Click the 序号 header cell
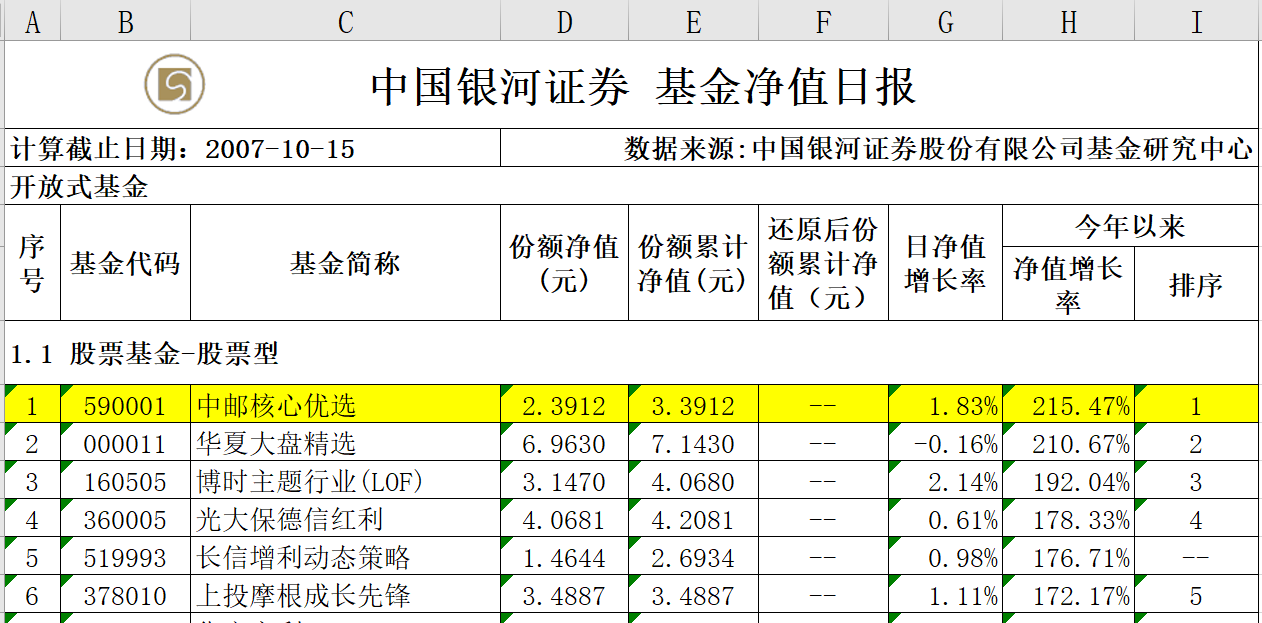Screen dimensions: 1262x623 click(x=32, y=263)
